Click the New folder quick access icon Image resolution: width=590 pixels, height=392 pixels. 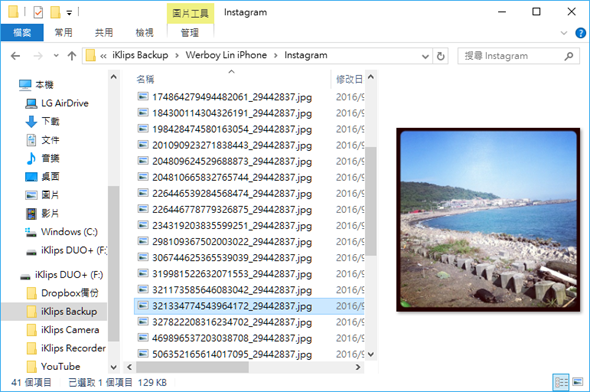55,12
